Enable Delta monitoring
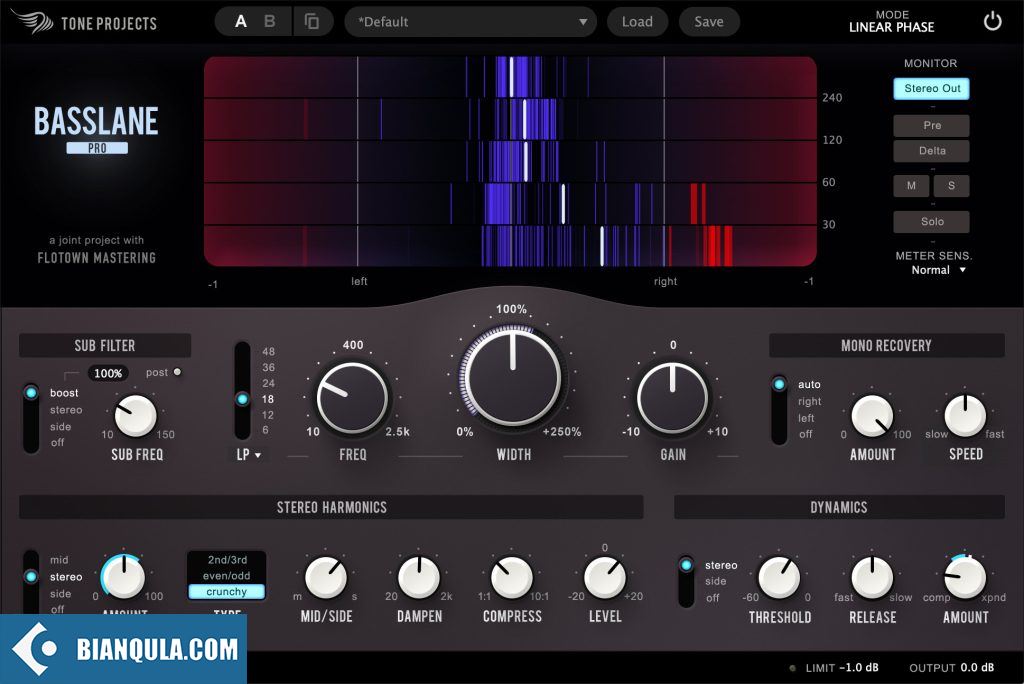The height and width of the screenshot is (684, 1024). pyautogui.click(x=931, y=150)
